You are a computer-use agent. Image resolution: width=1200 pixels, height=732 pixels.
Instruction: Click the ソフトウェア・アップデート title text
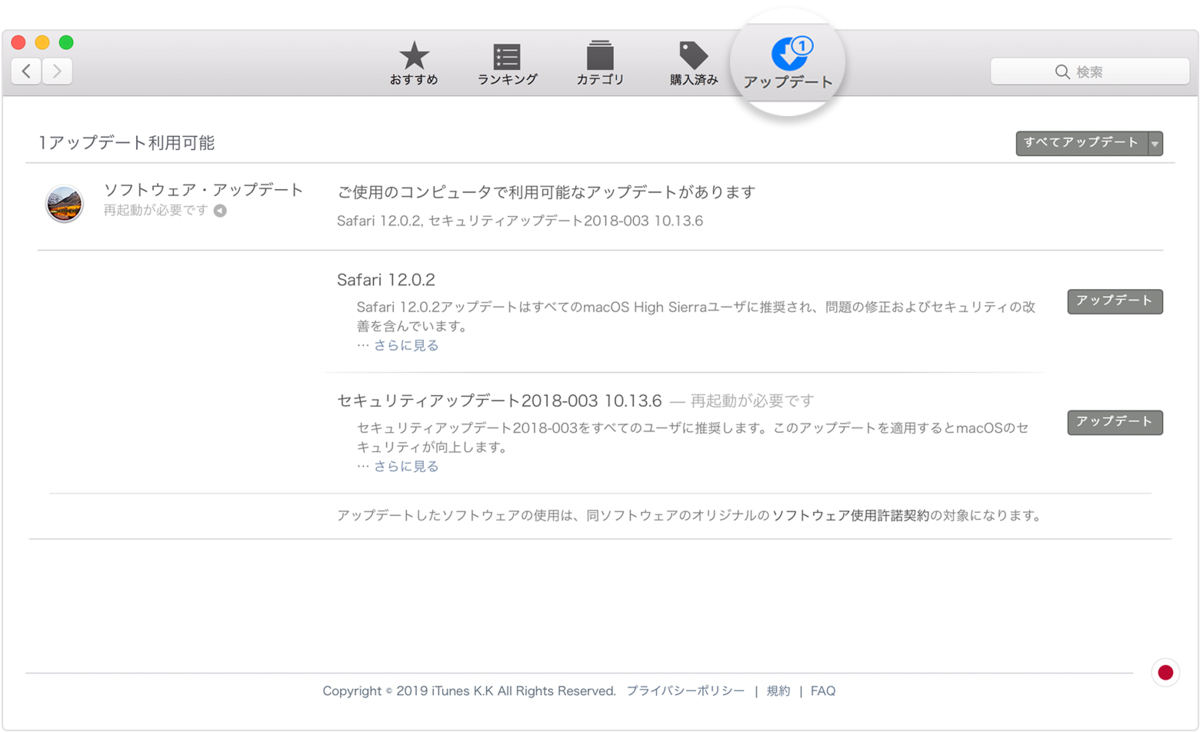tap(204, 190)
